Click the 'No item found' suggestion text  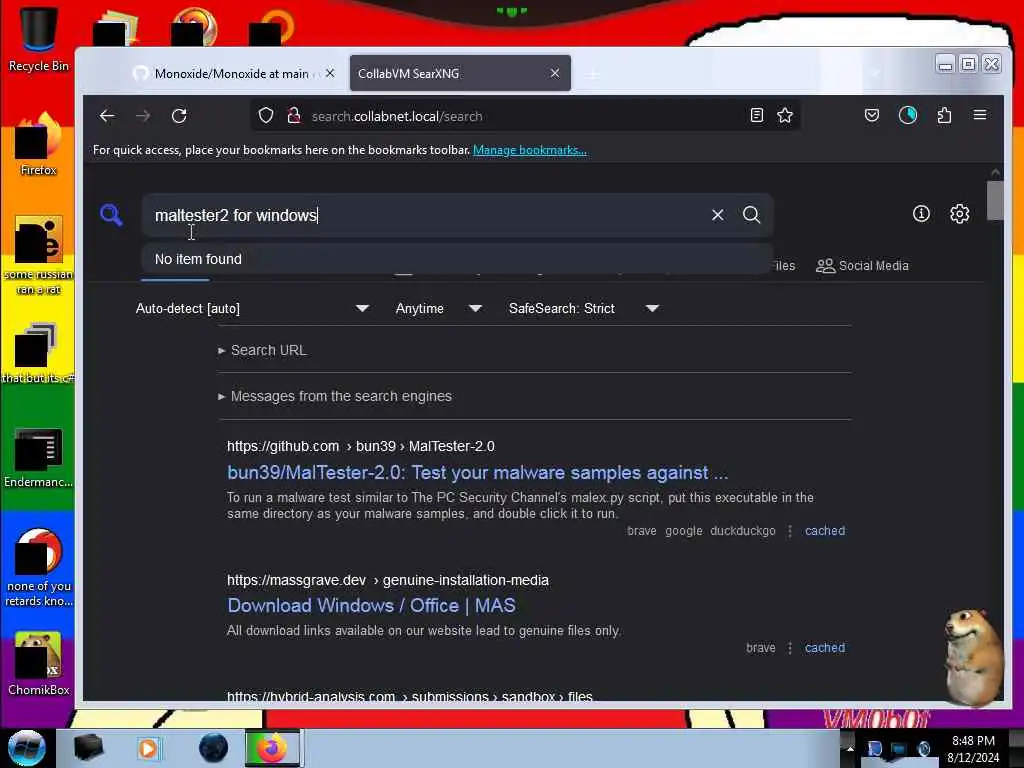click(x=198, y=259)
